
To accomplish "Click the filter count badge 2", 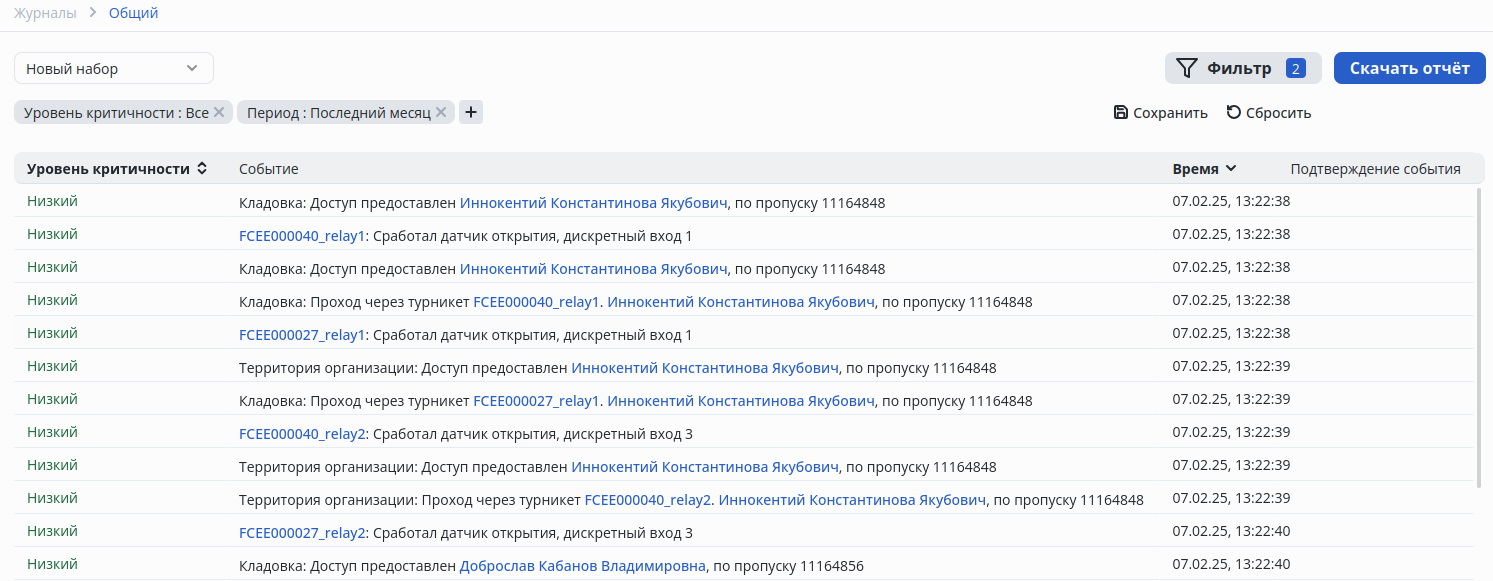I will click(1295, 68).
